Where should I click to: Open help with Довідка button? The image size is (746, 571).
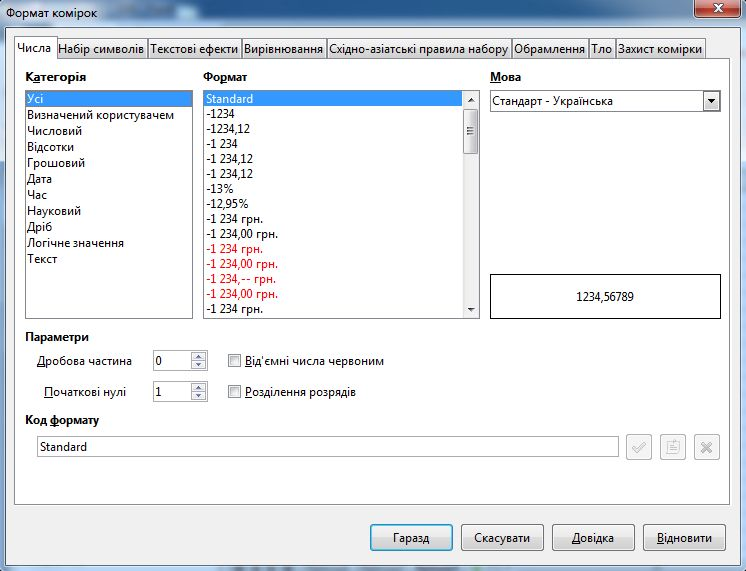(x=593, y=537)
